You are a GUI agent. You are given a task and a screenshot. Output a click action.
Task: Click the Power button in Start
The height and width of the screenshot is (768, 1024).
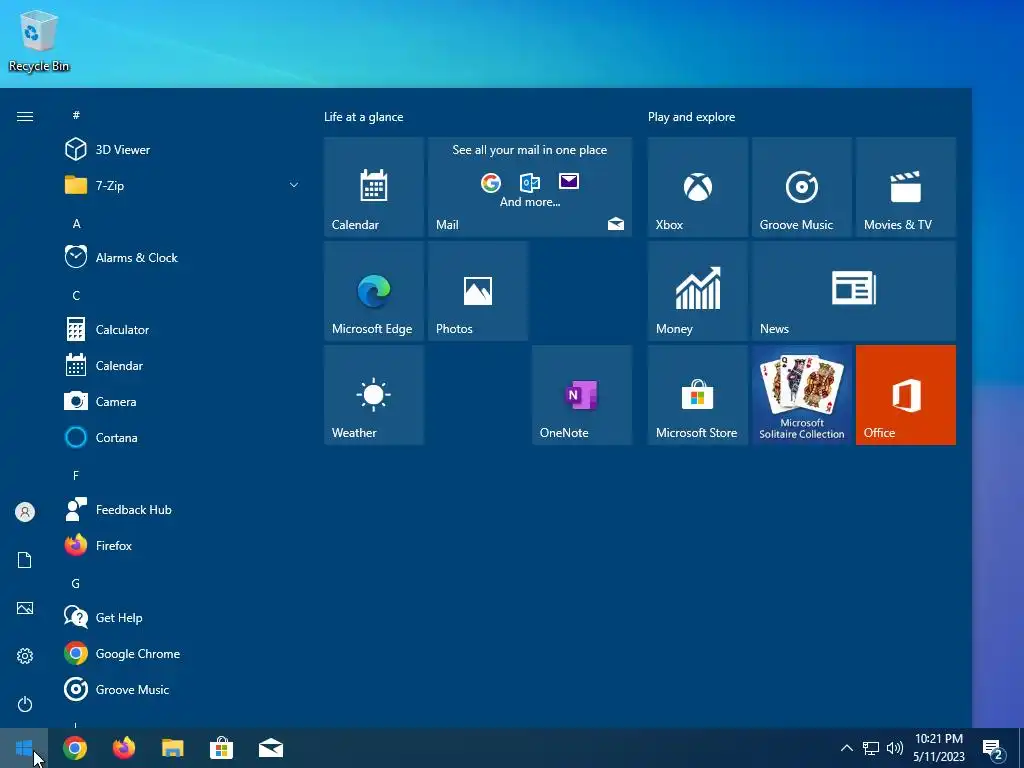click(x=25, y=704)
